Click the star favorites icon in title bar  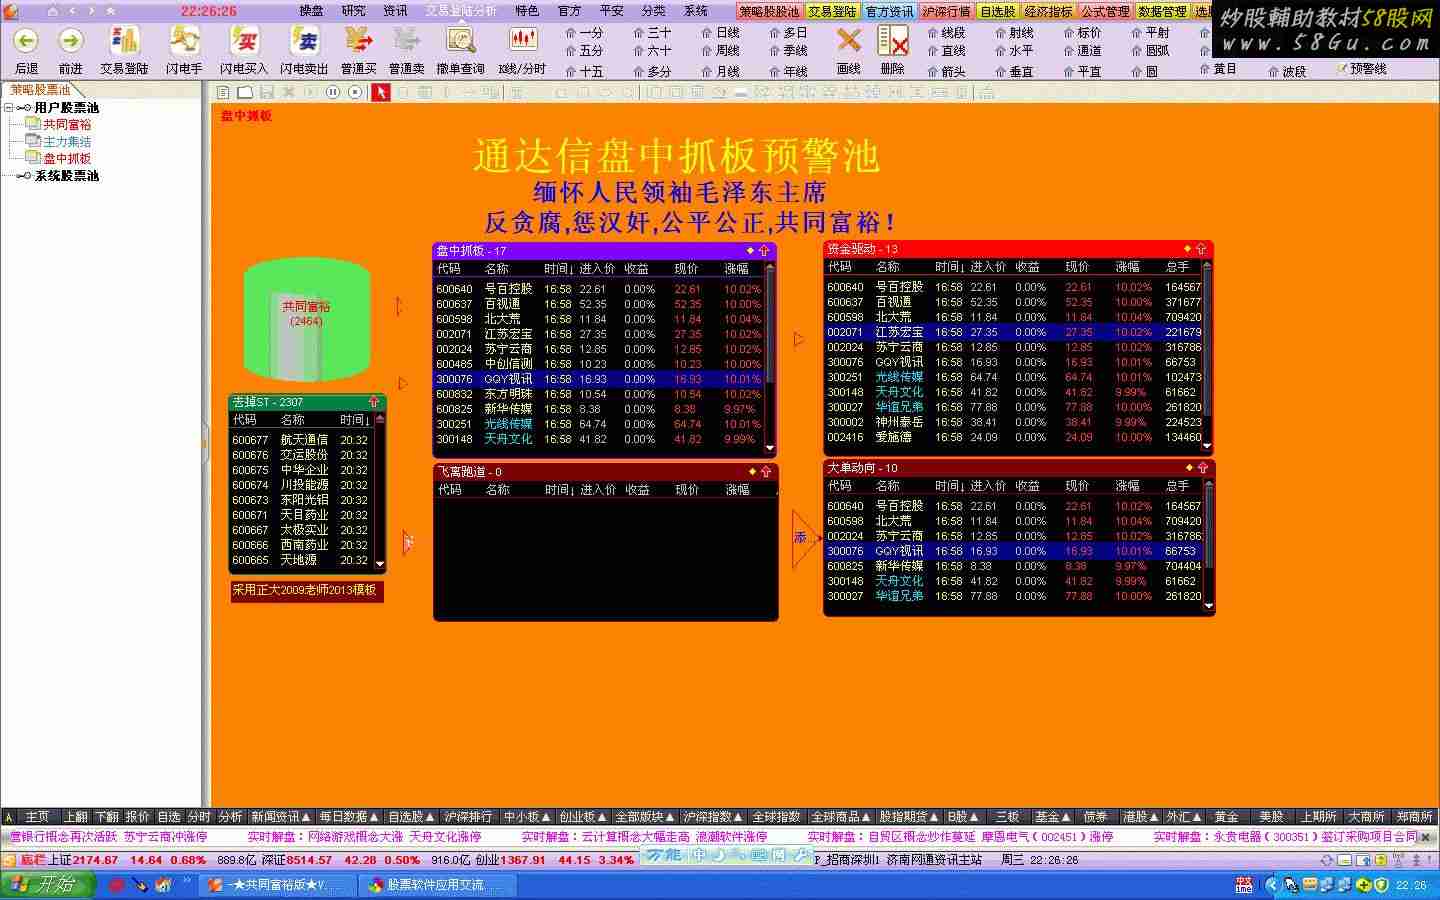111,11
